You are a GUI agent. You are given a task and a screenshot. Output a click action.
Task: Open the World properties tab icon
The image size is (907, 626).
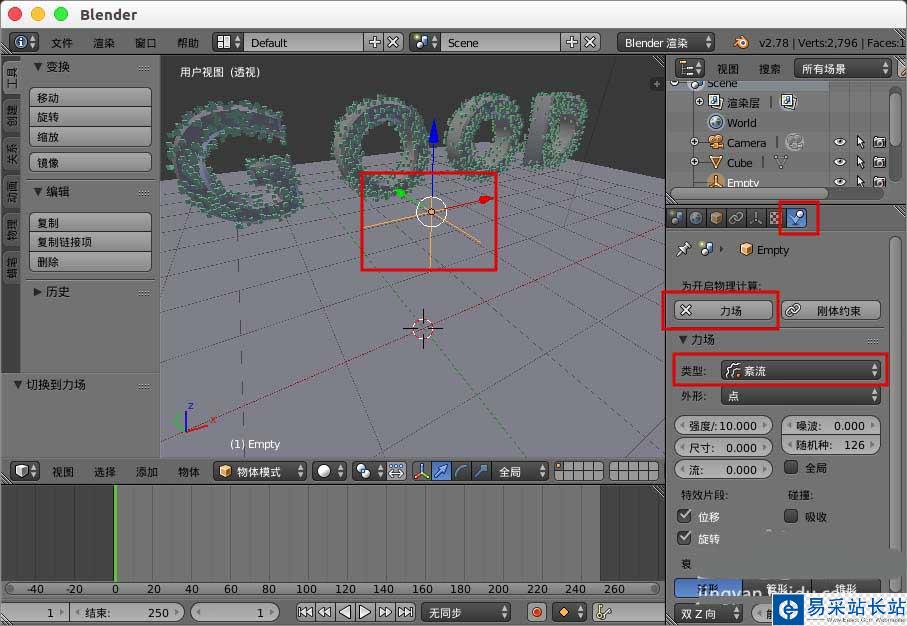pos(696,218)
